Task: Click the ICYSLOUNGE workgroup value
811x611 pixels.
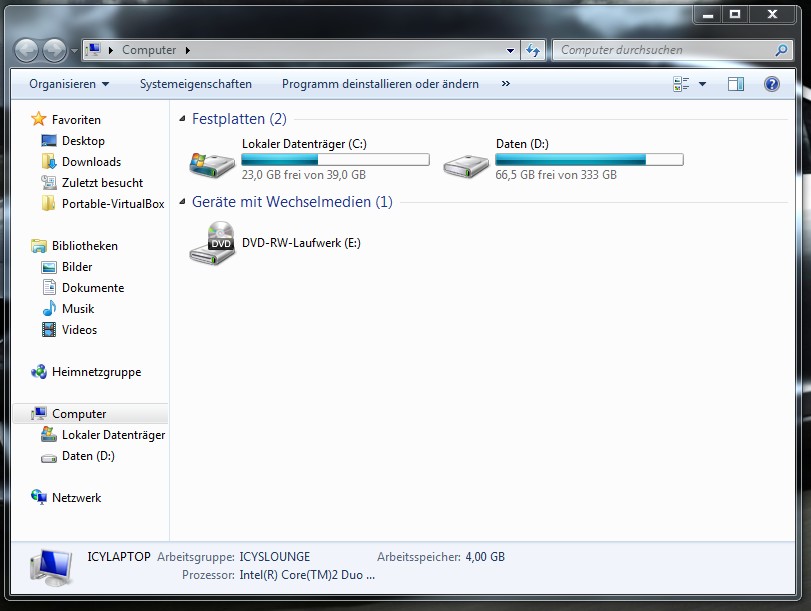Action: tap(275, 557)
